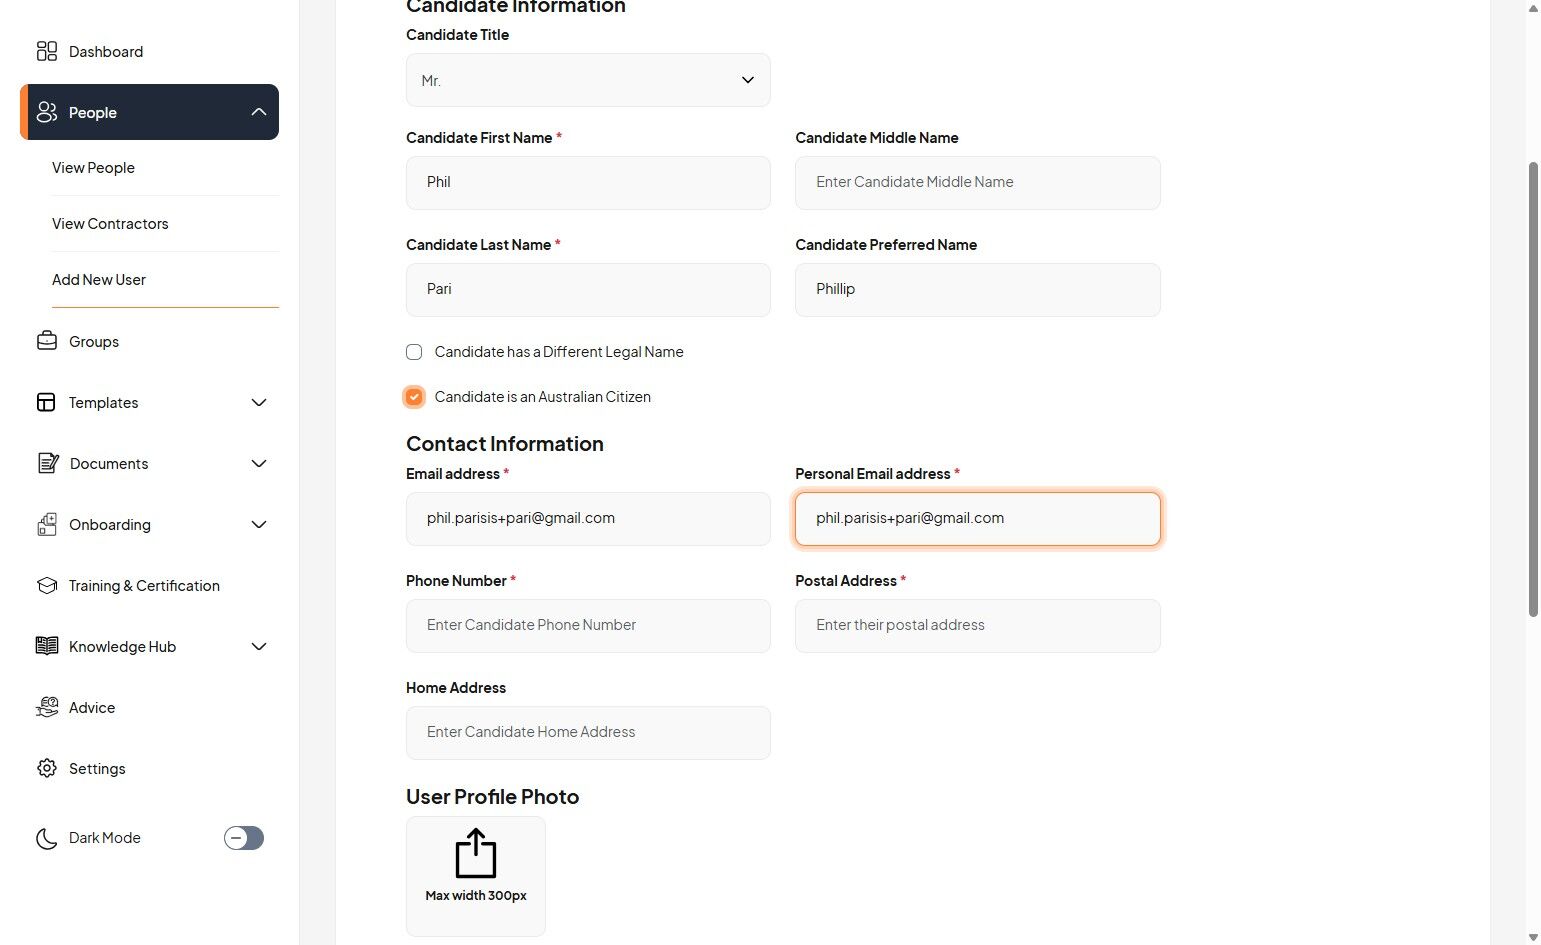Viewport: 1541px width, 945px height.
Task: Open the View People page
Action: pyautogui.click(x=93, y=168)
